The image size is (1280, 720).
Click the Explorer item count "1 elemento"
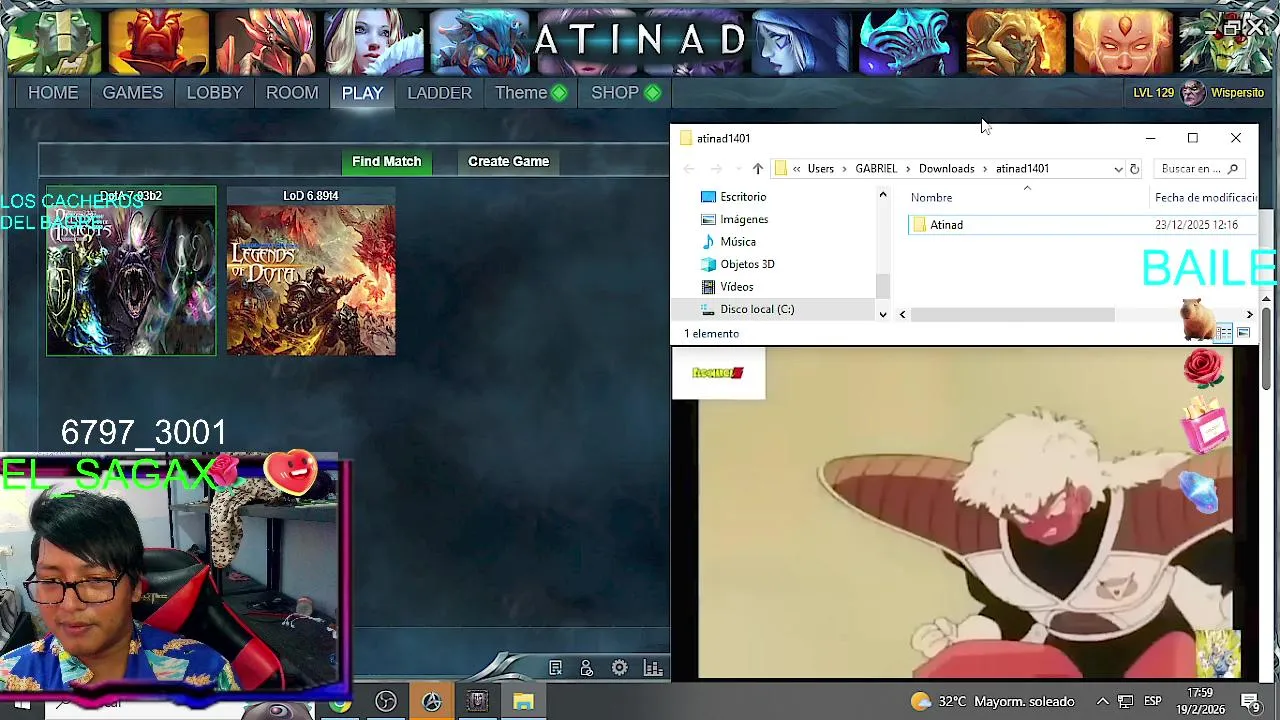(712, 334)
